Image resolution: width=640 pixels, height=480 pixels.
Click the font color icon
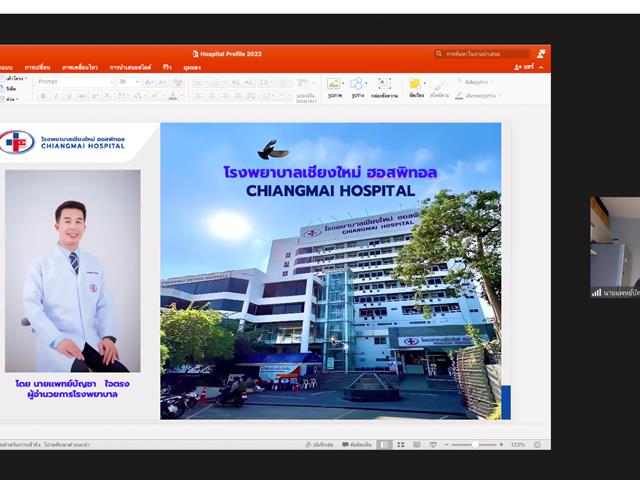click(173, 96)
